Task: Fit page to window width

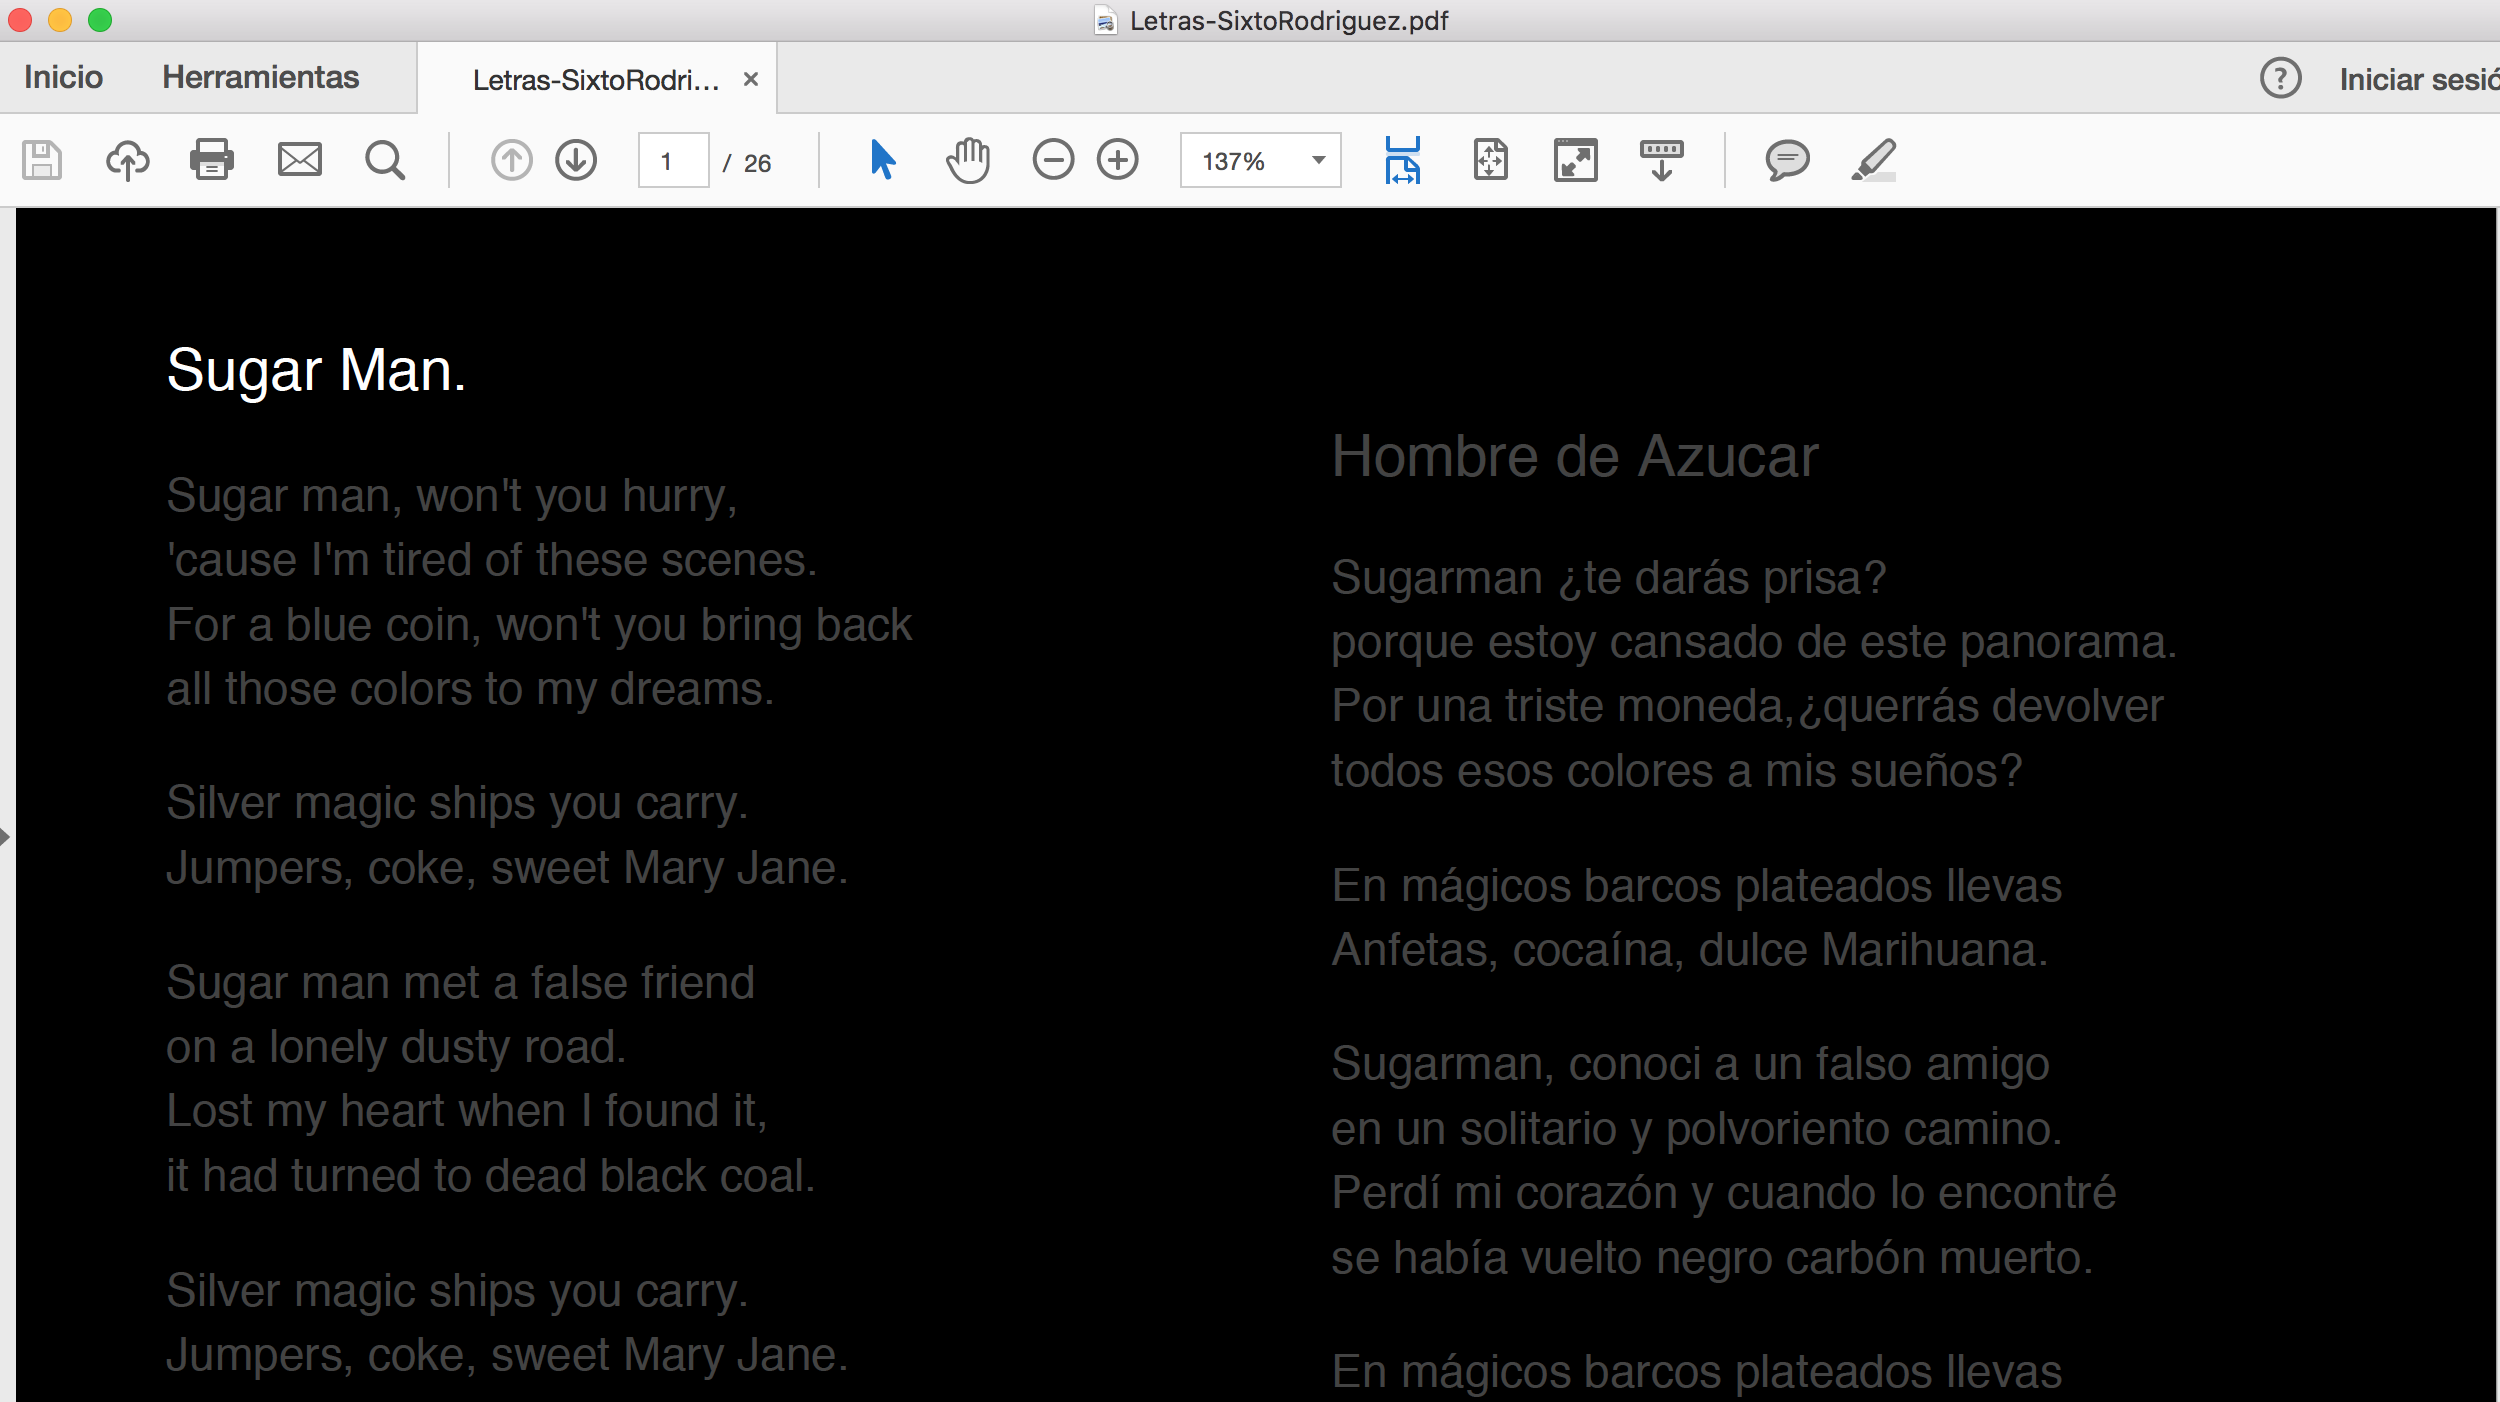Action: (x=1402, y=160)
